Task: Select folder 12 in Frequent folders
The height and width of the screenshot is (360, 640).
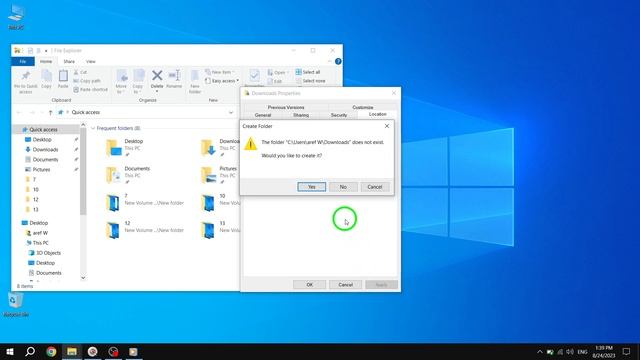Action: (x=145, y=229)
